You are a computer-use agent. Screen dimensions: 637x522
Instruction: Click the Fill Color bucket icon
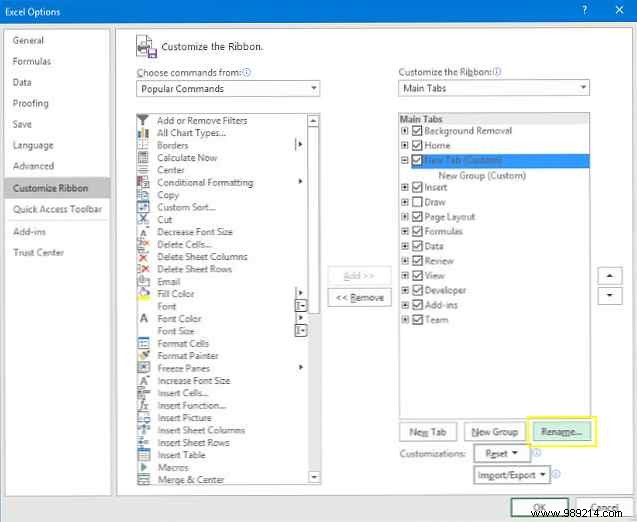(x=143, y=294)
